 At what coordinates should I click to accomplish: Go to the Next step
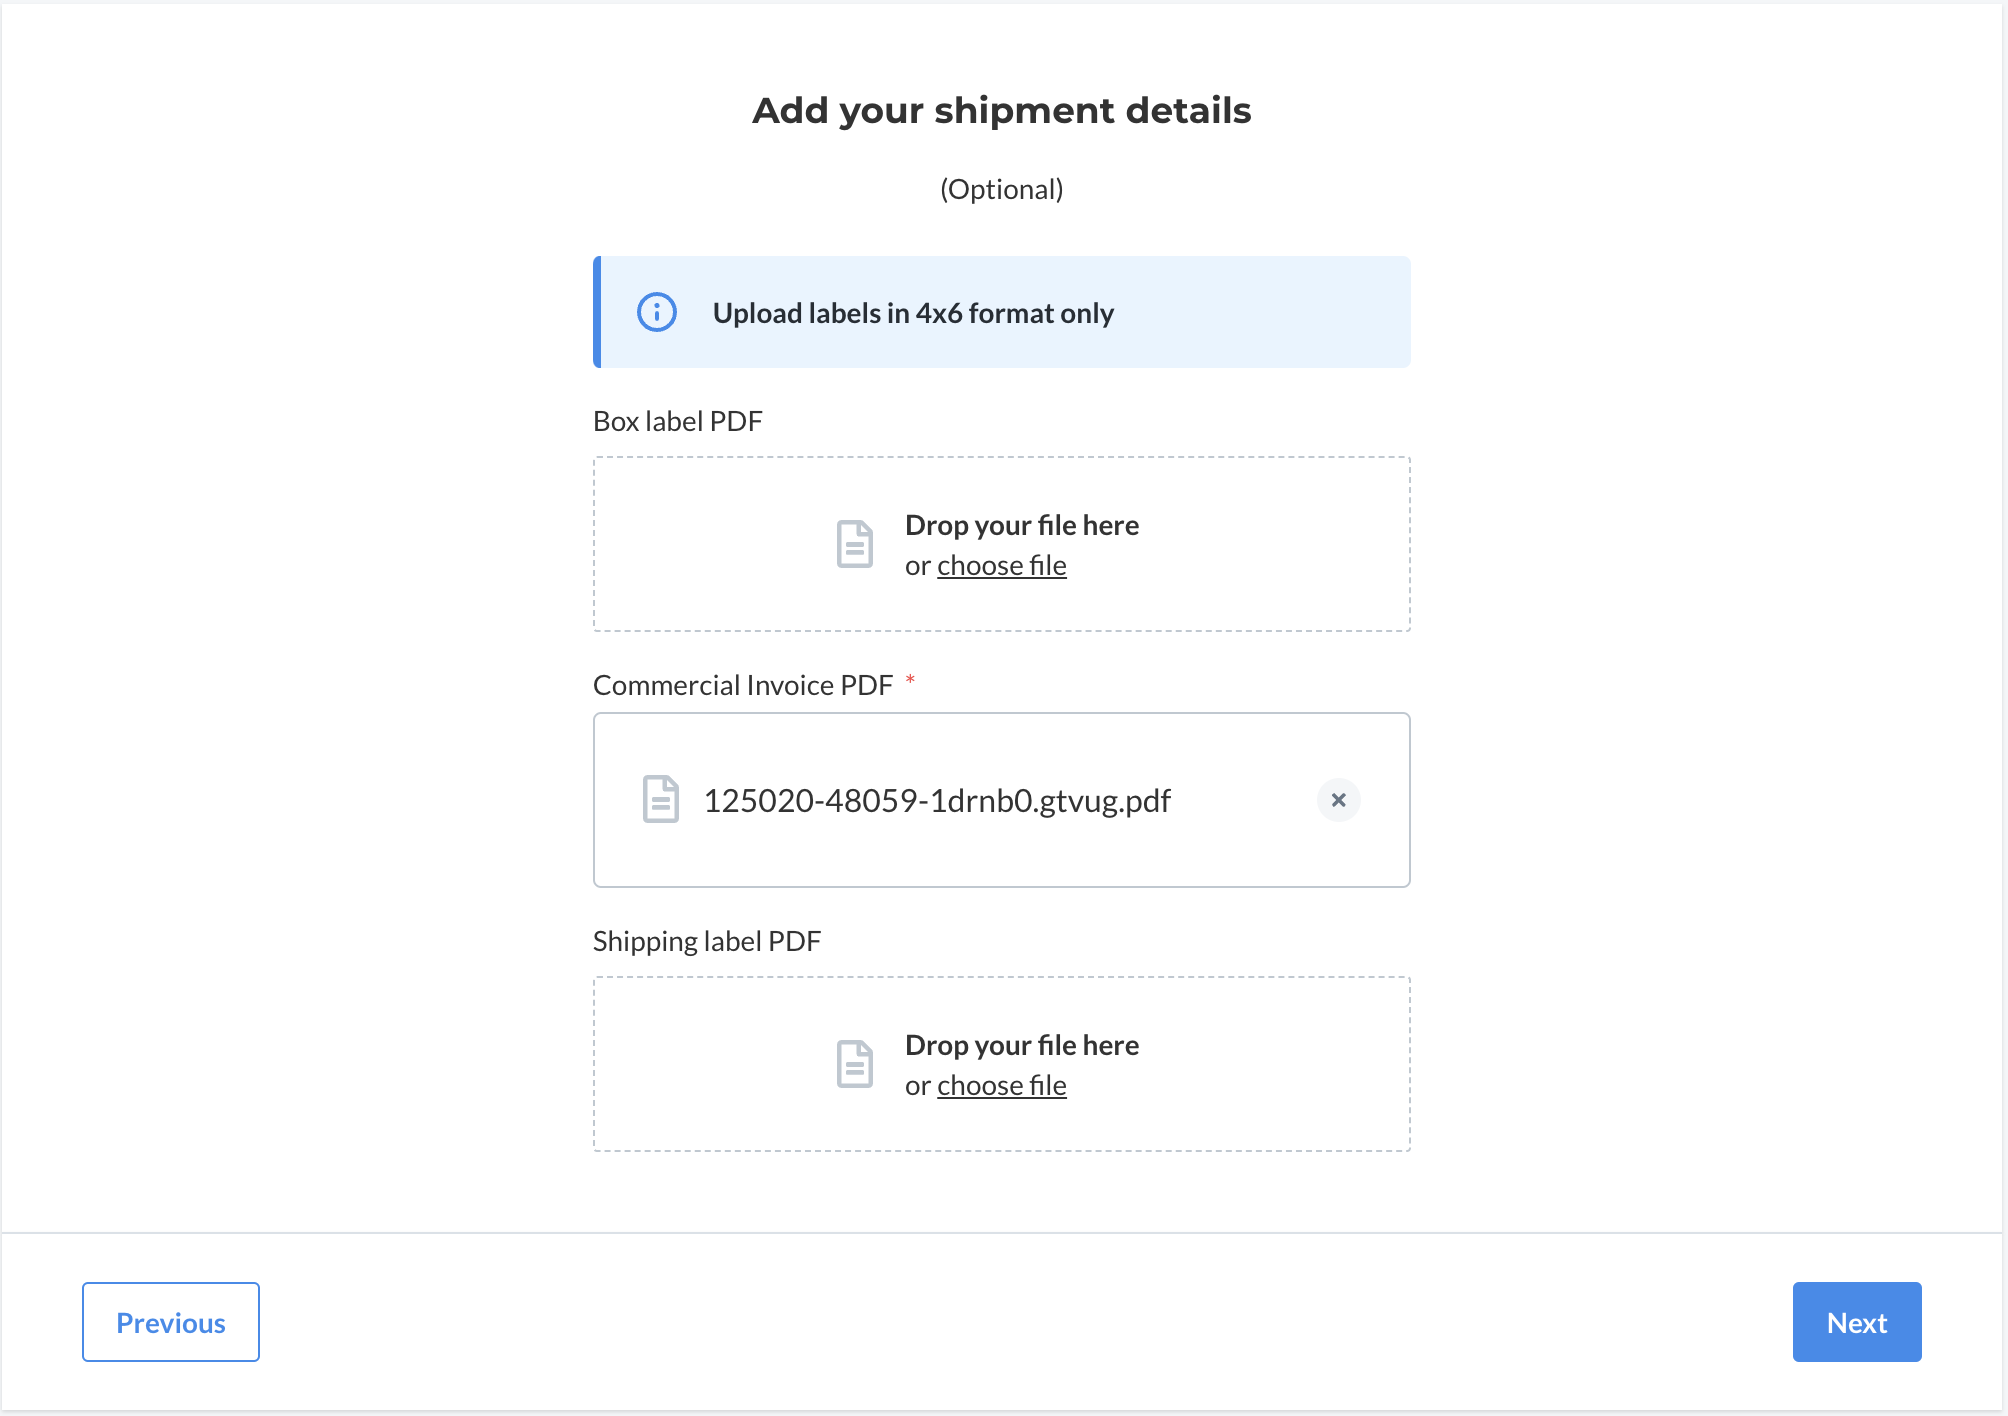tap(1857, 1322)
